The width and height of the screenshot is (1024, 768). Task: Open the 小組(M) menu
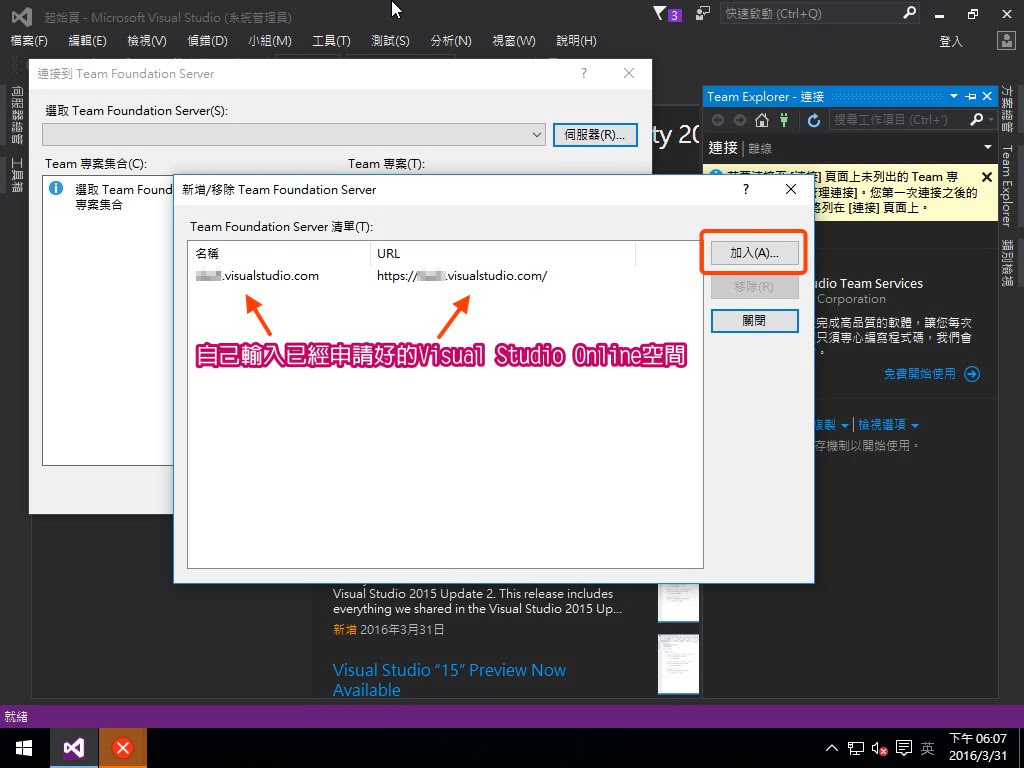(270, 40)
